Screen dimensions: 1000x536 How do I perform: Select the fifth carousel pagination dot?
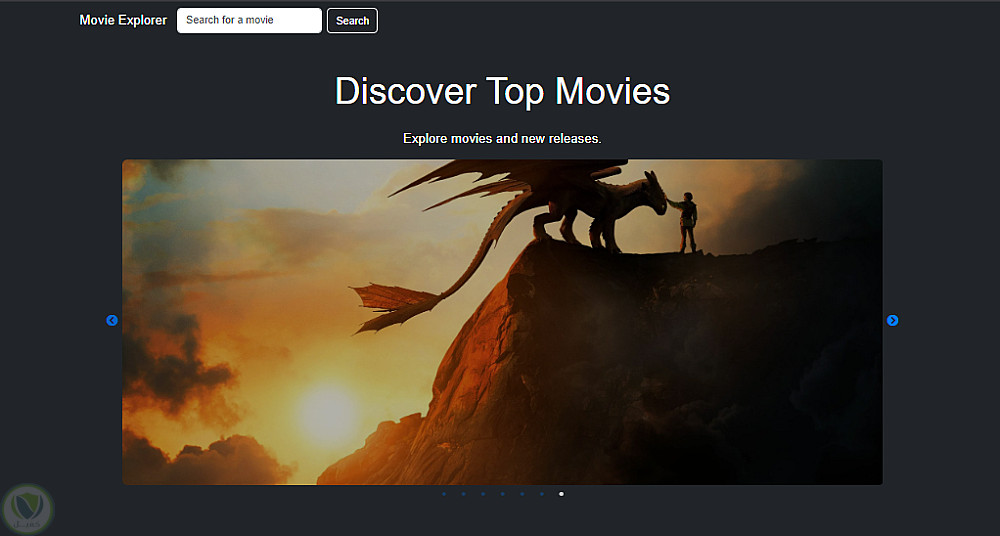pos(522,494)
